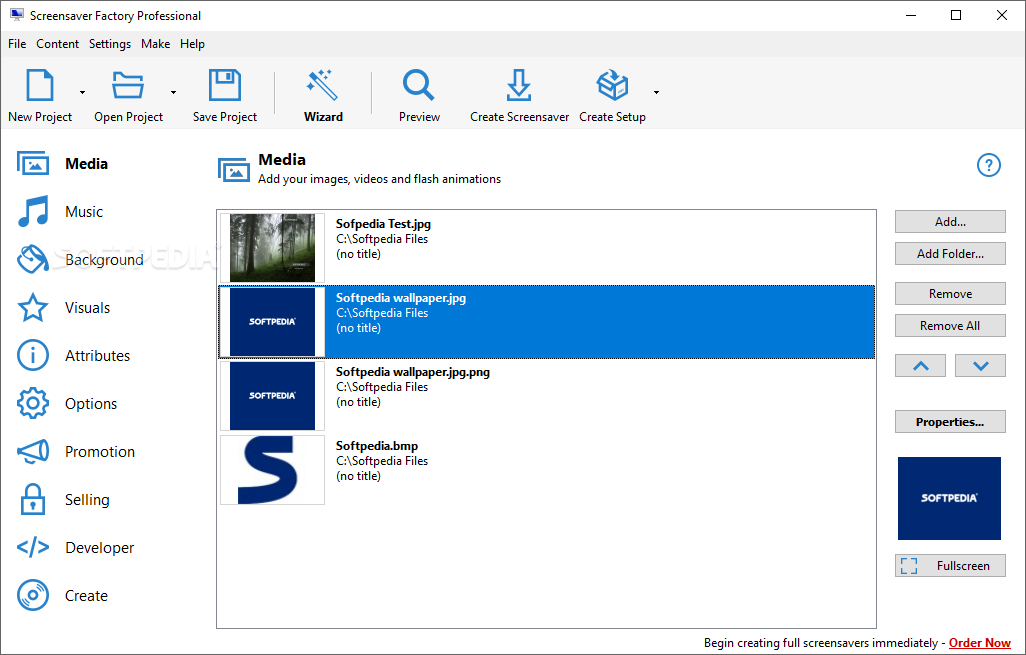Open Attributes info icon section
The image size is (1026, 655).
point(33,355)
